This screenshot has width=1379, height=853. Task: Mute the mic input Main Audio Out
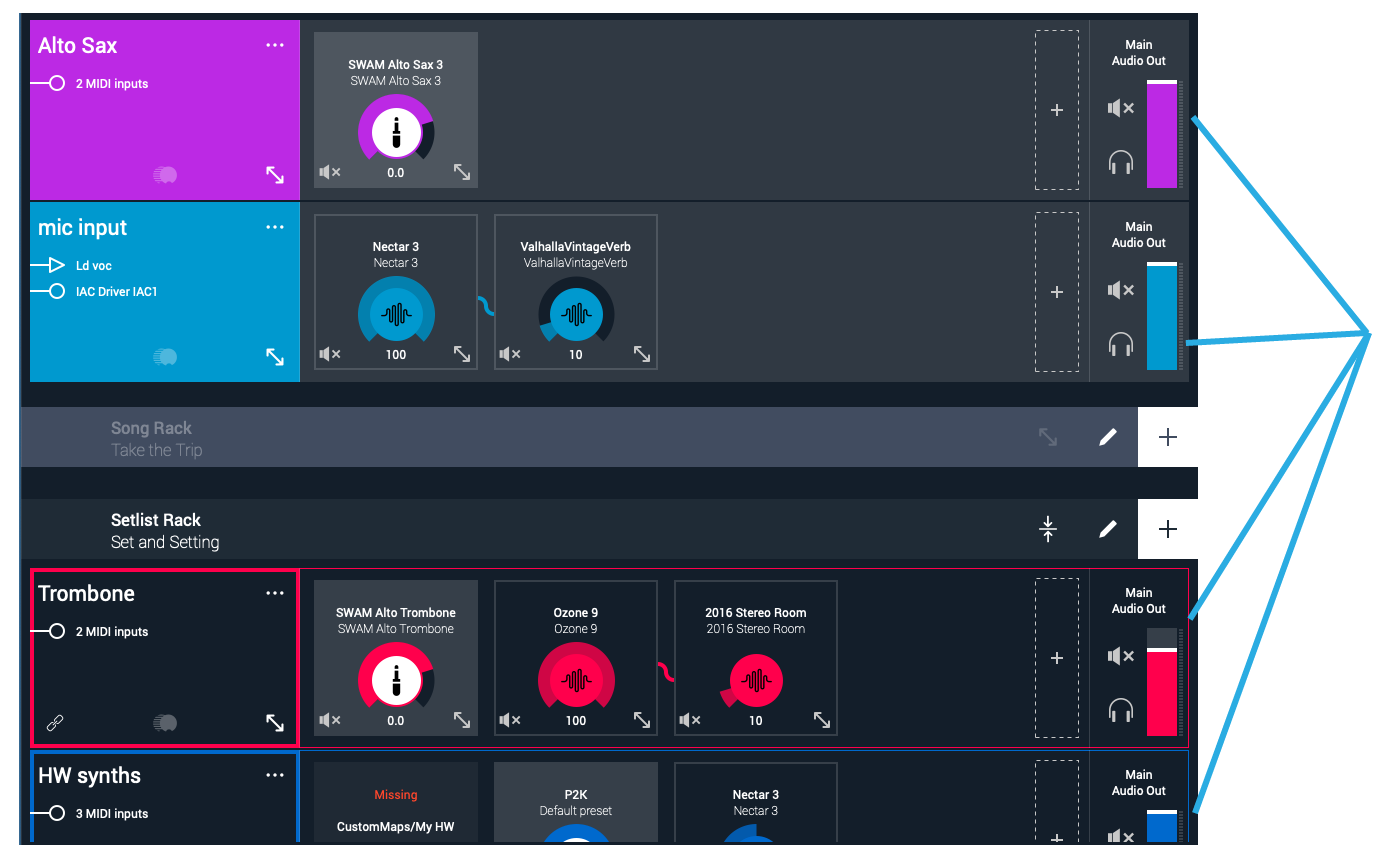tap(1121, 290)
